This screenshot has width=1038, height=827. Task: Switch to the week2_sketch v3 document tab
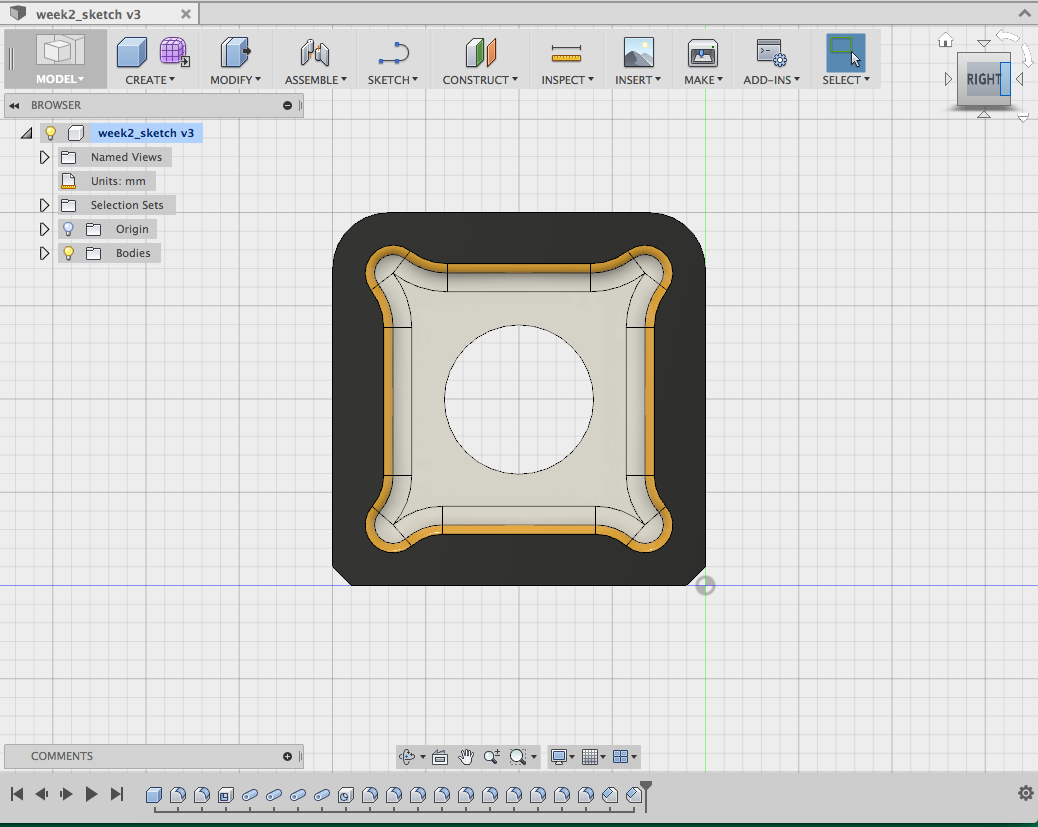click(100, 14)
